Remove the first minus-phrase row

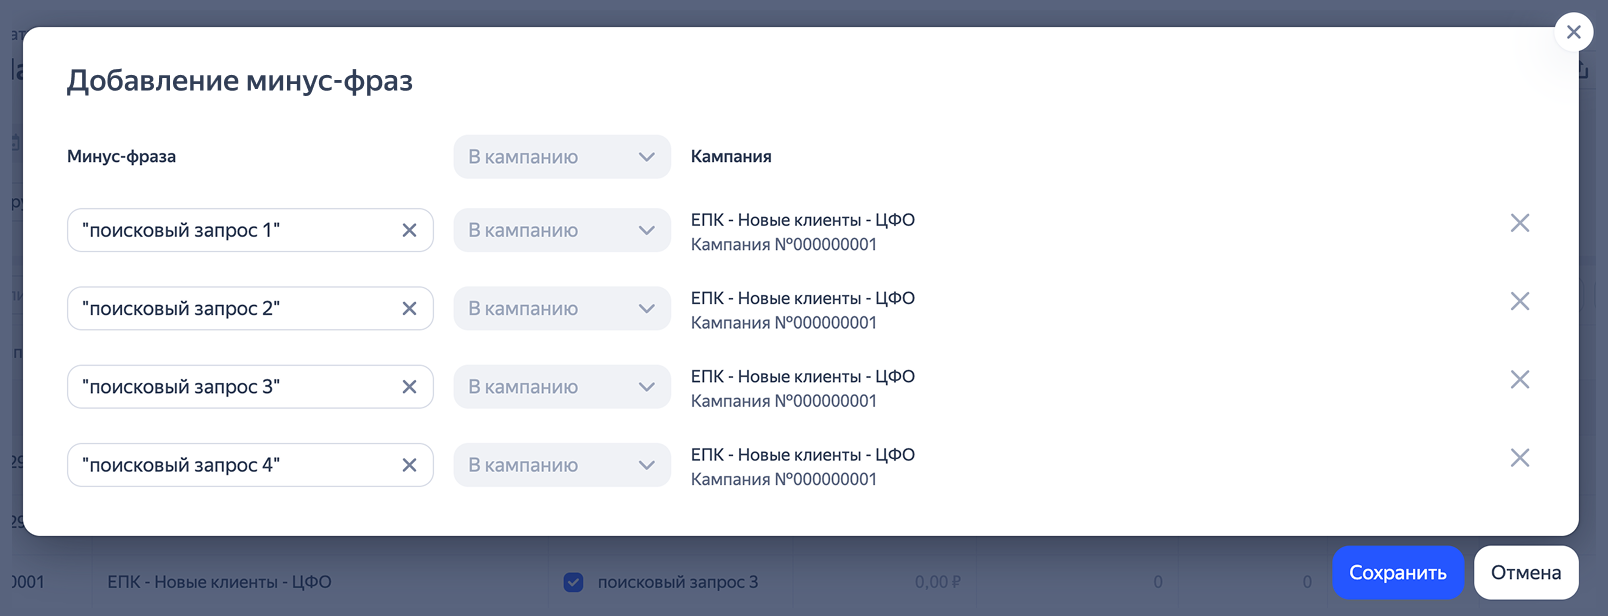[x=1519, y=223]
